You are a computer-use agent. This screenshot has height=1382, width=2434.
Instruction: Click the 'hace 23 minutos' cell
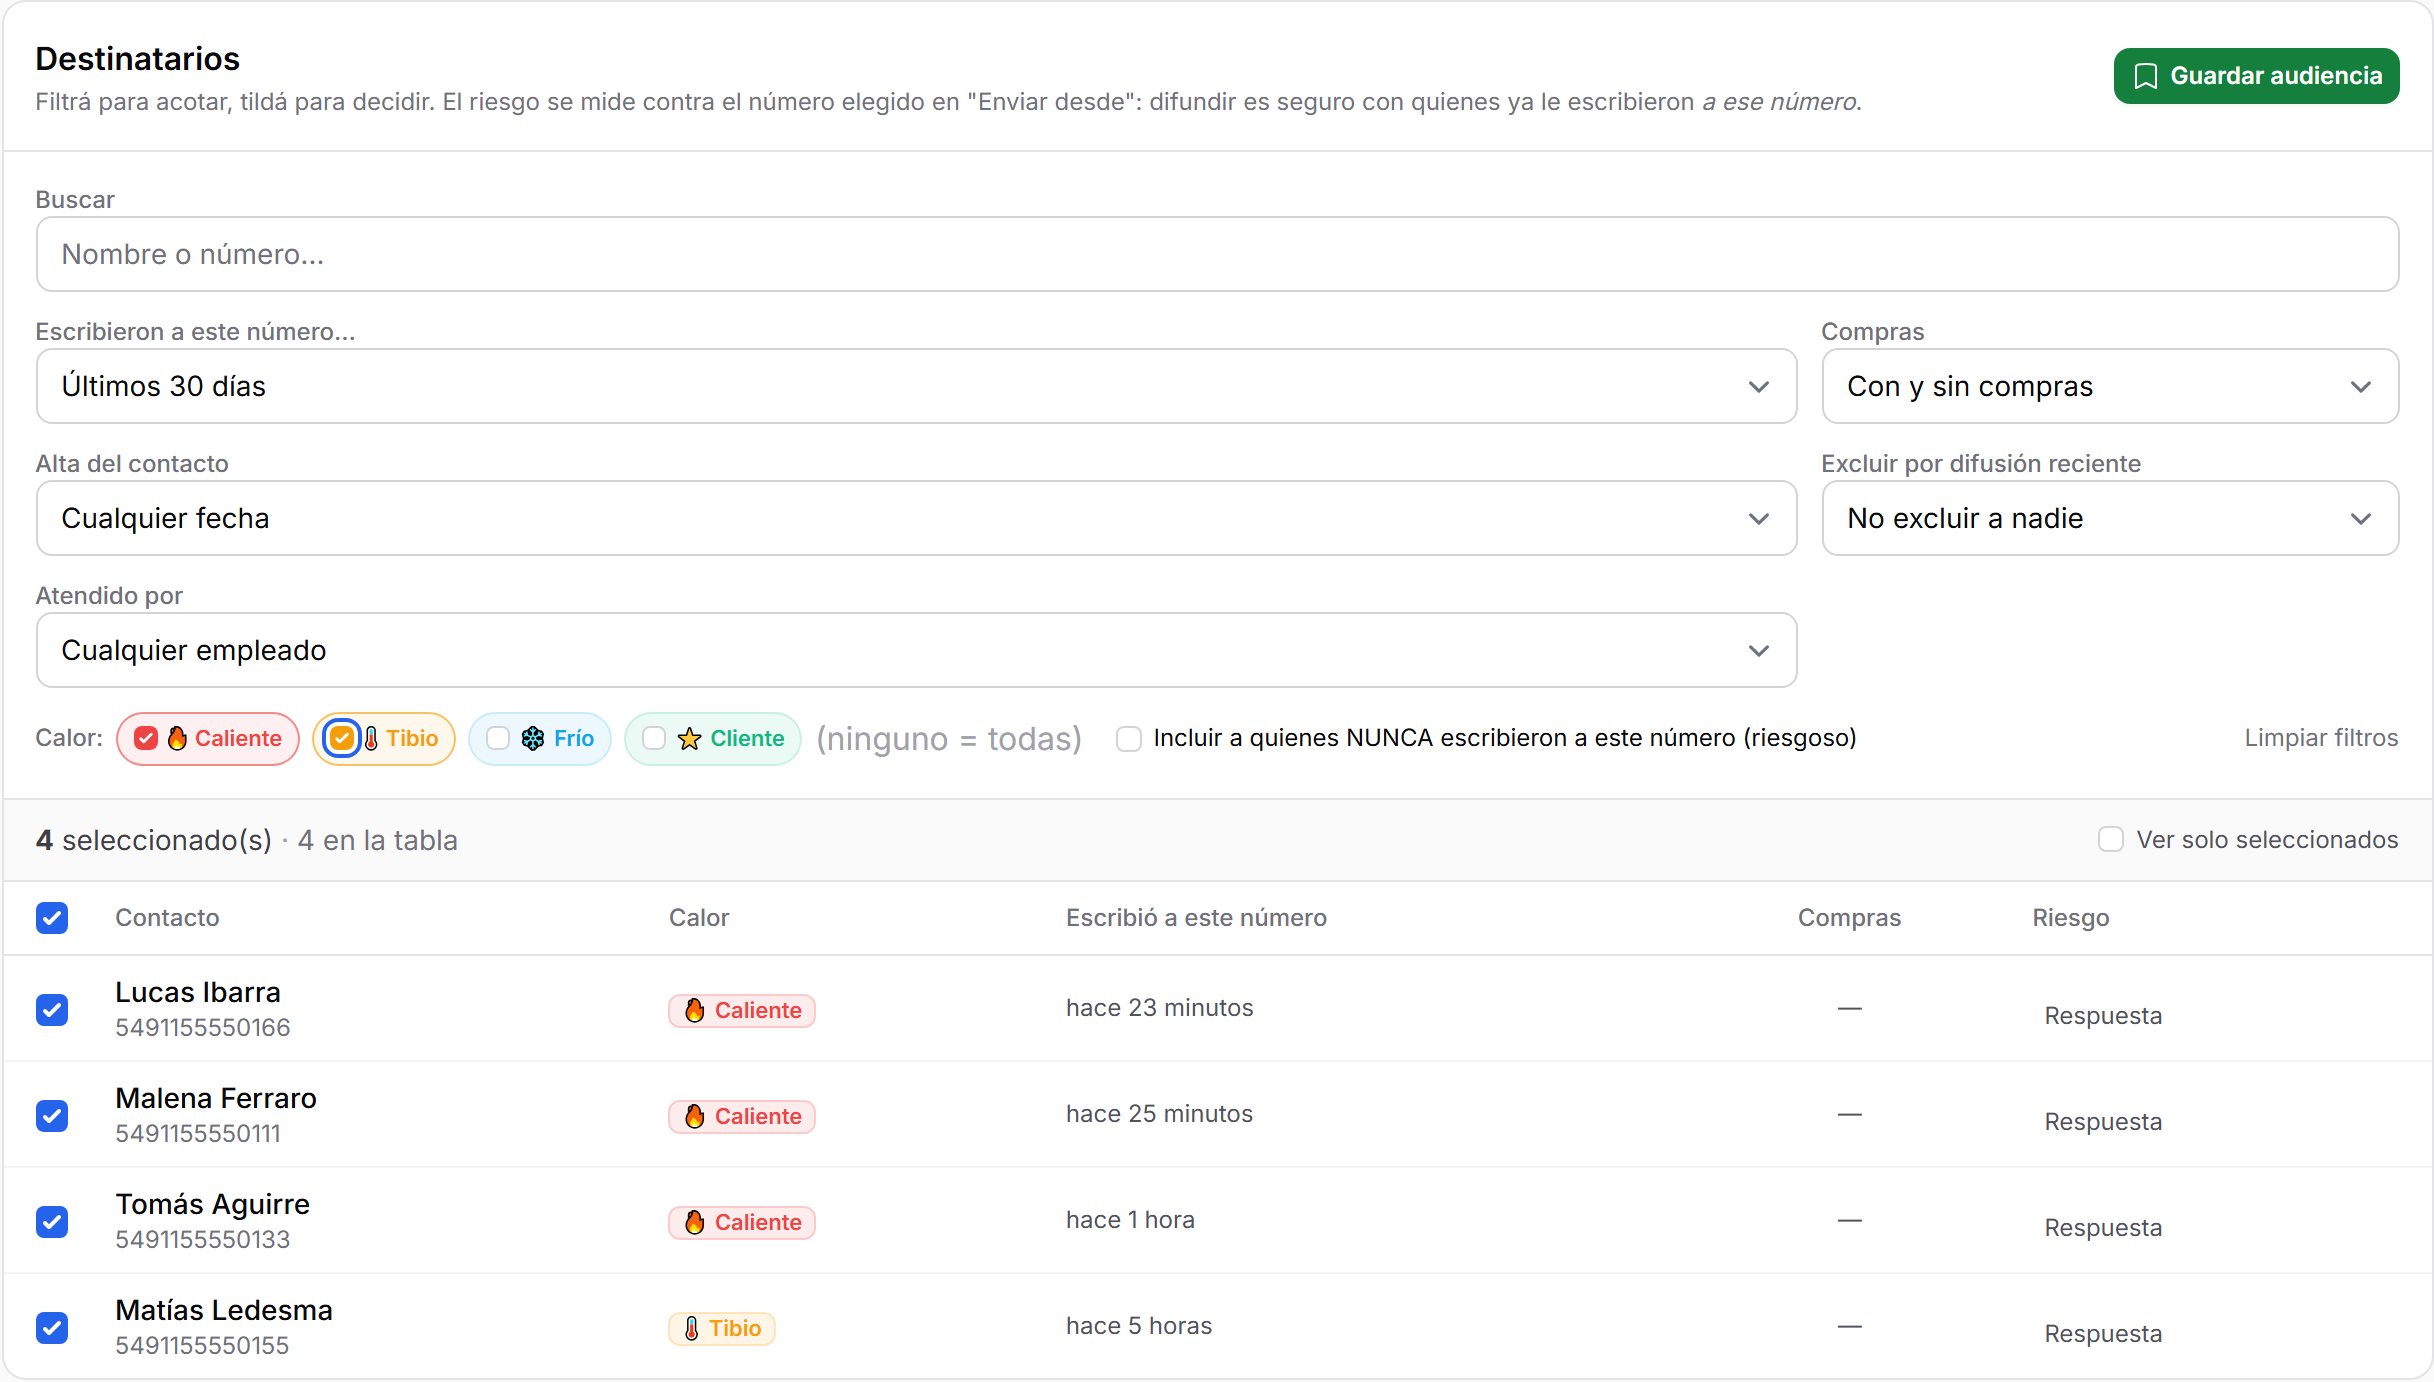1159,1008
